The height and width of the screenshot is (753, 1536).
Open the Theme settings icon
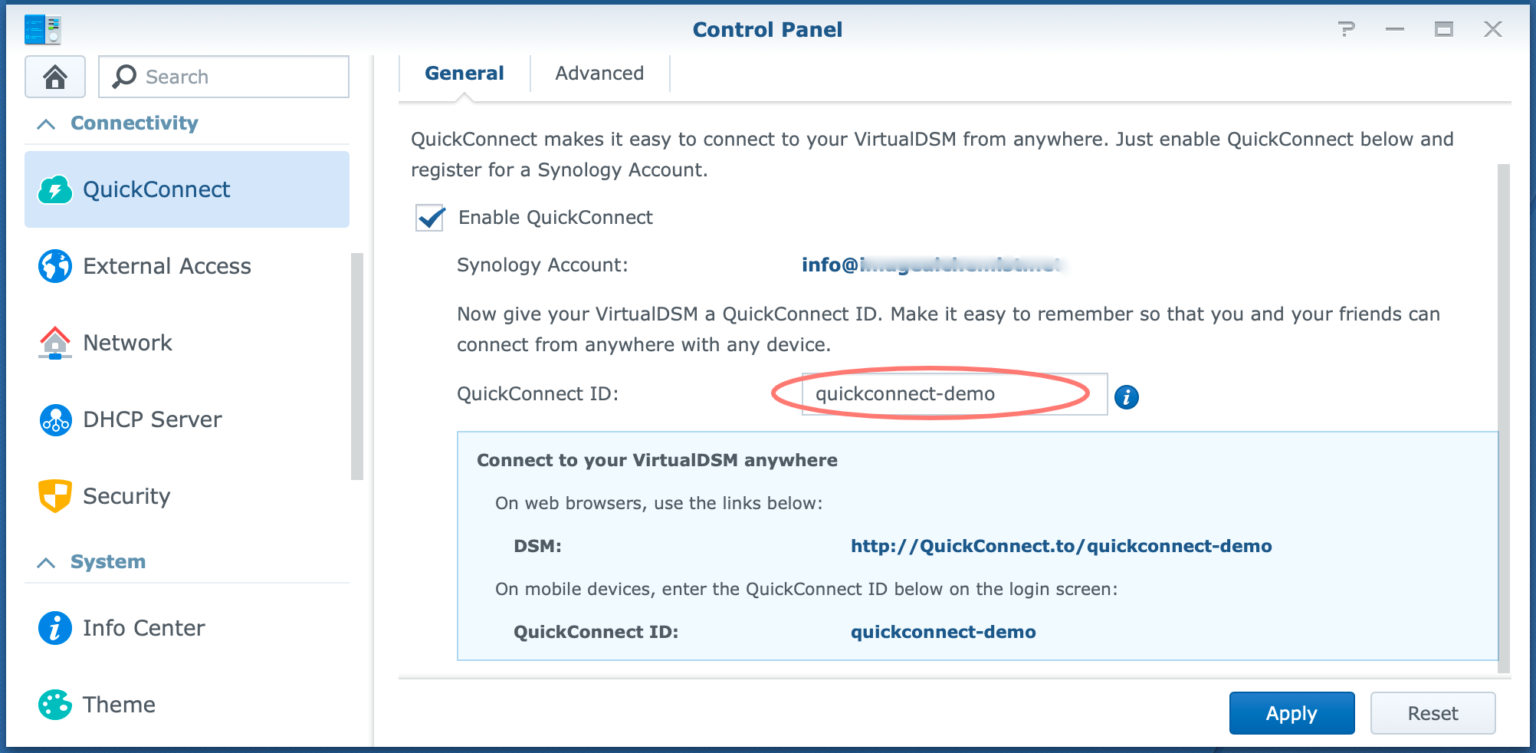pyautogui.click(x=118, y=704)
